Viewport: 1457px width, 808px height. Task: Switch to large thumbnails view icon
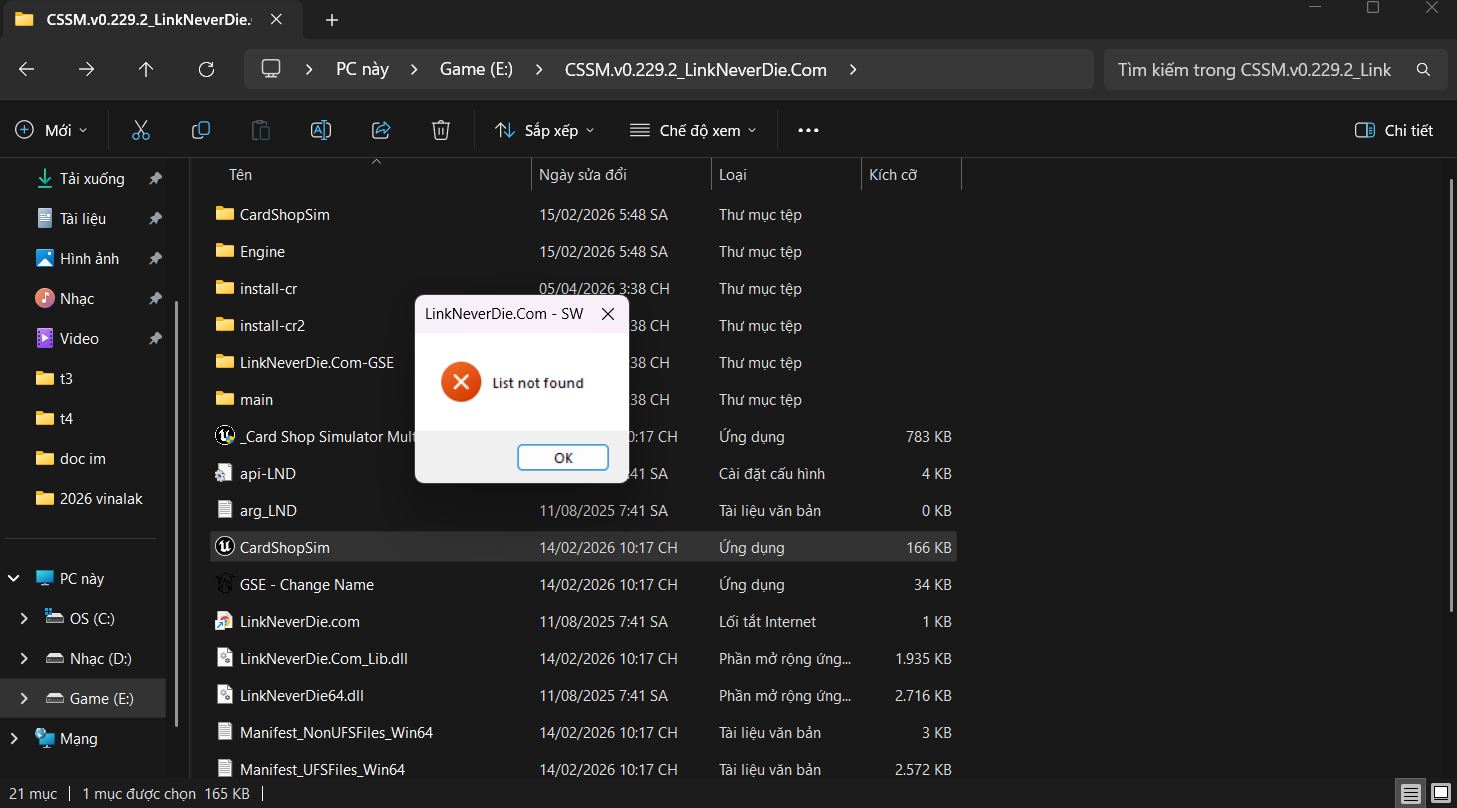point(1440,794)
